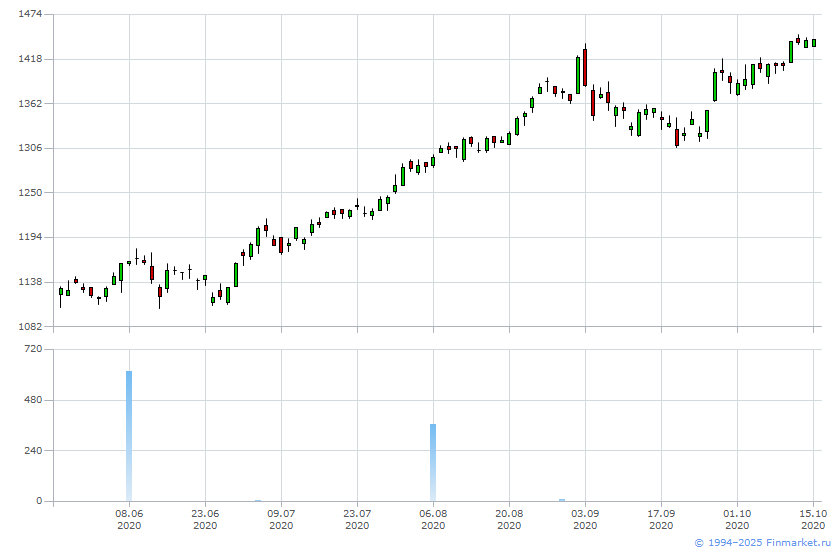
Task: Click the 1082 price axis label
Action: pos(30,326)
